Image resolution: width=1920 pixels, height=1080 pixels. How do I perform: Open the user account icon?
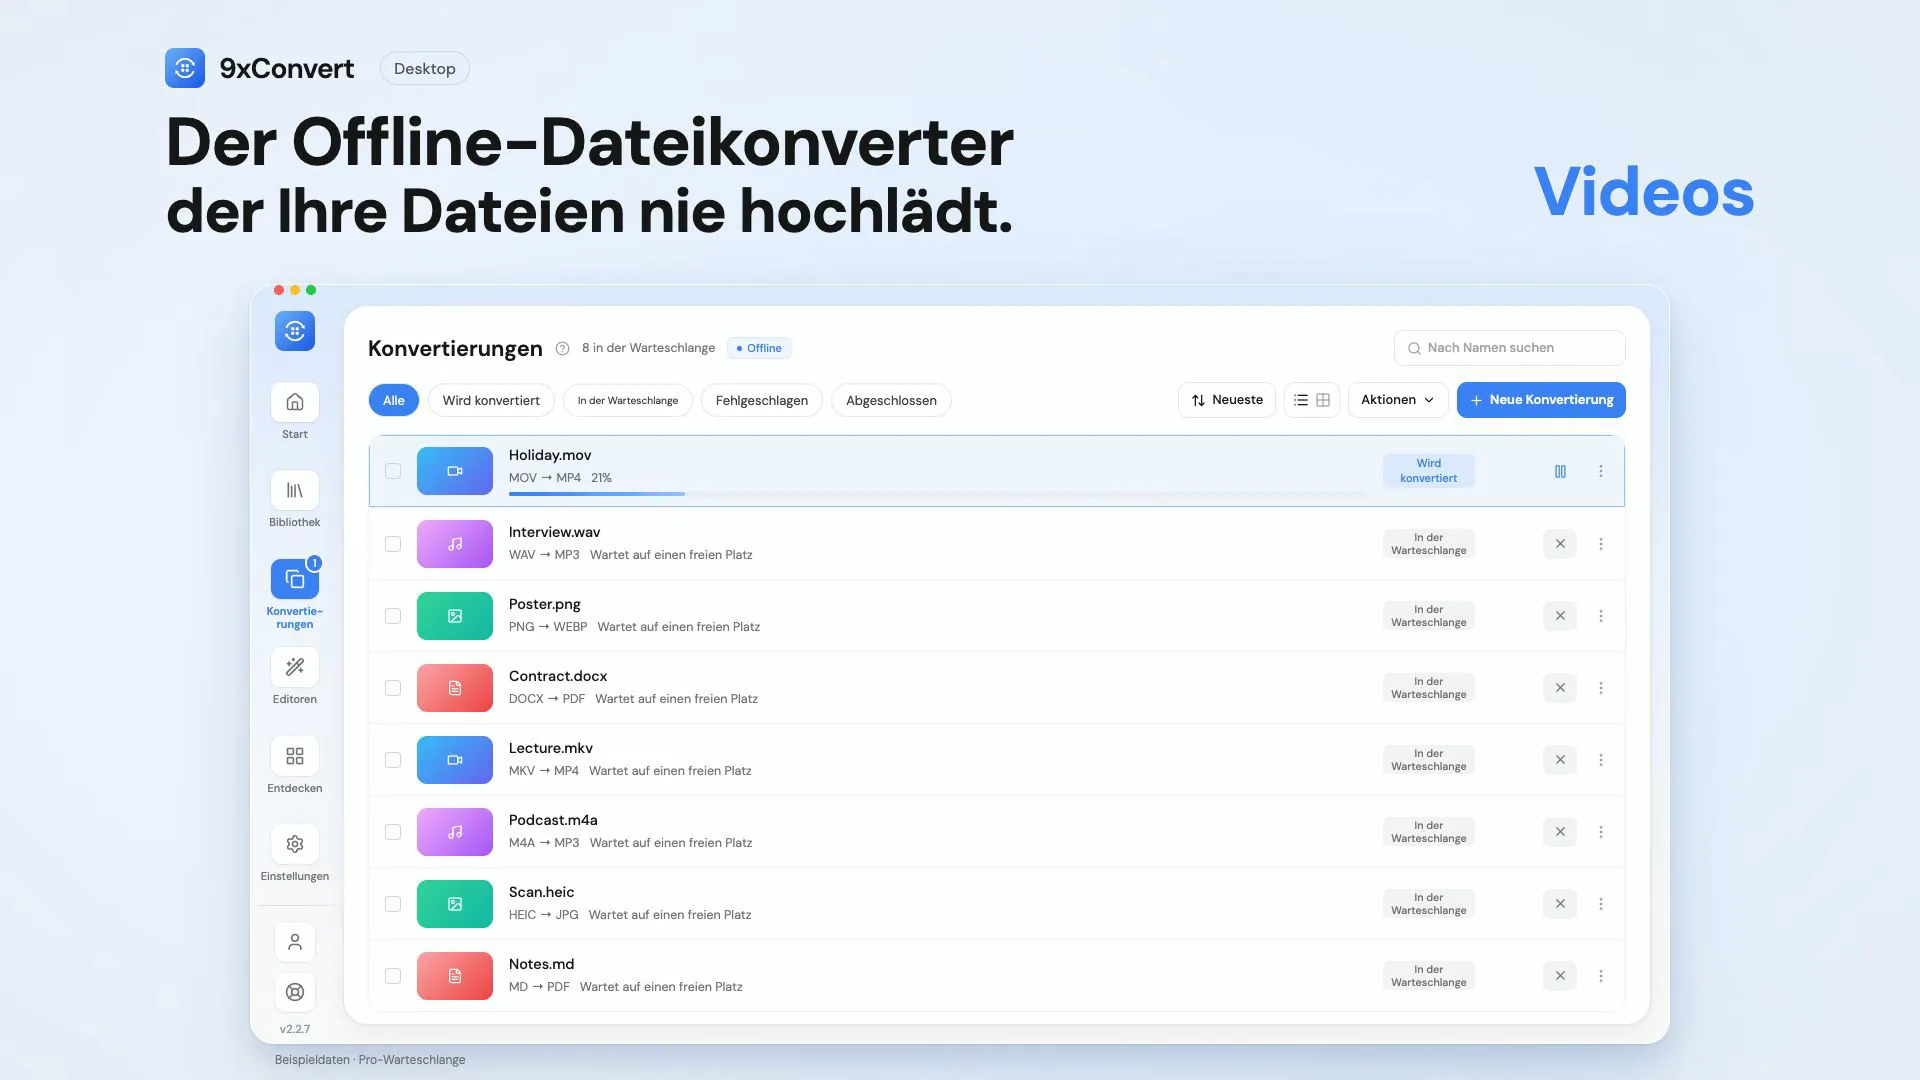click(x=294, y=942)
